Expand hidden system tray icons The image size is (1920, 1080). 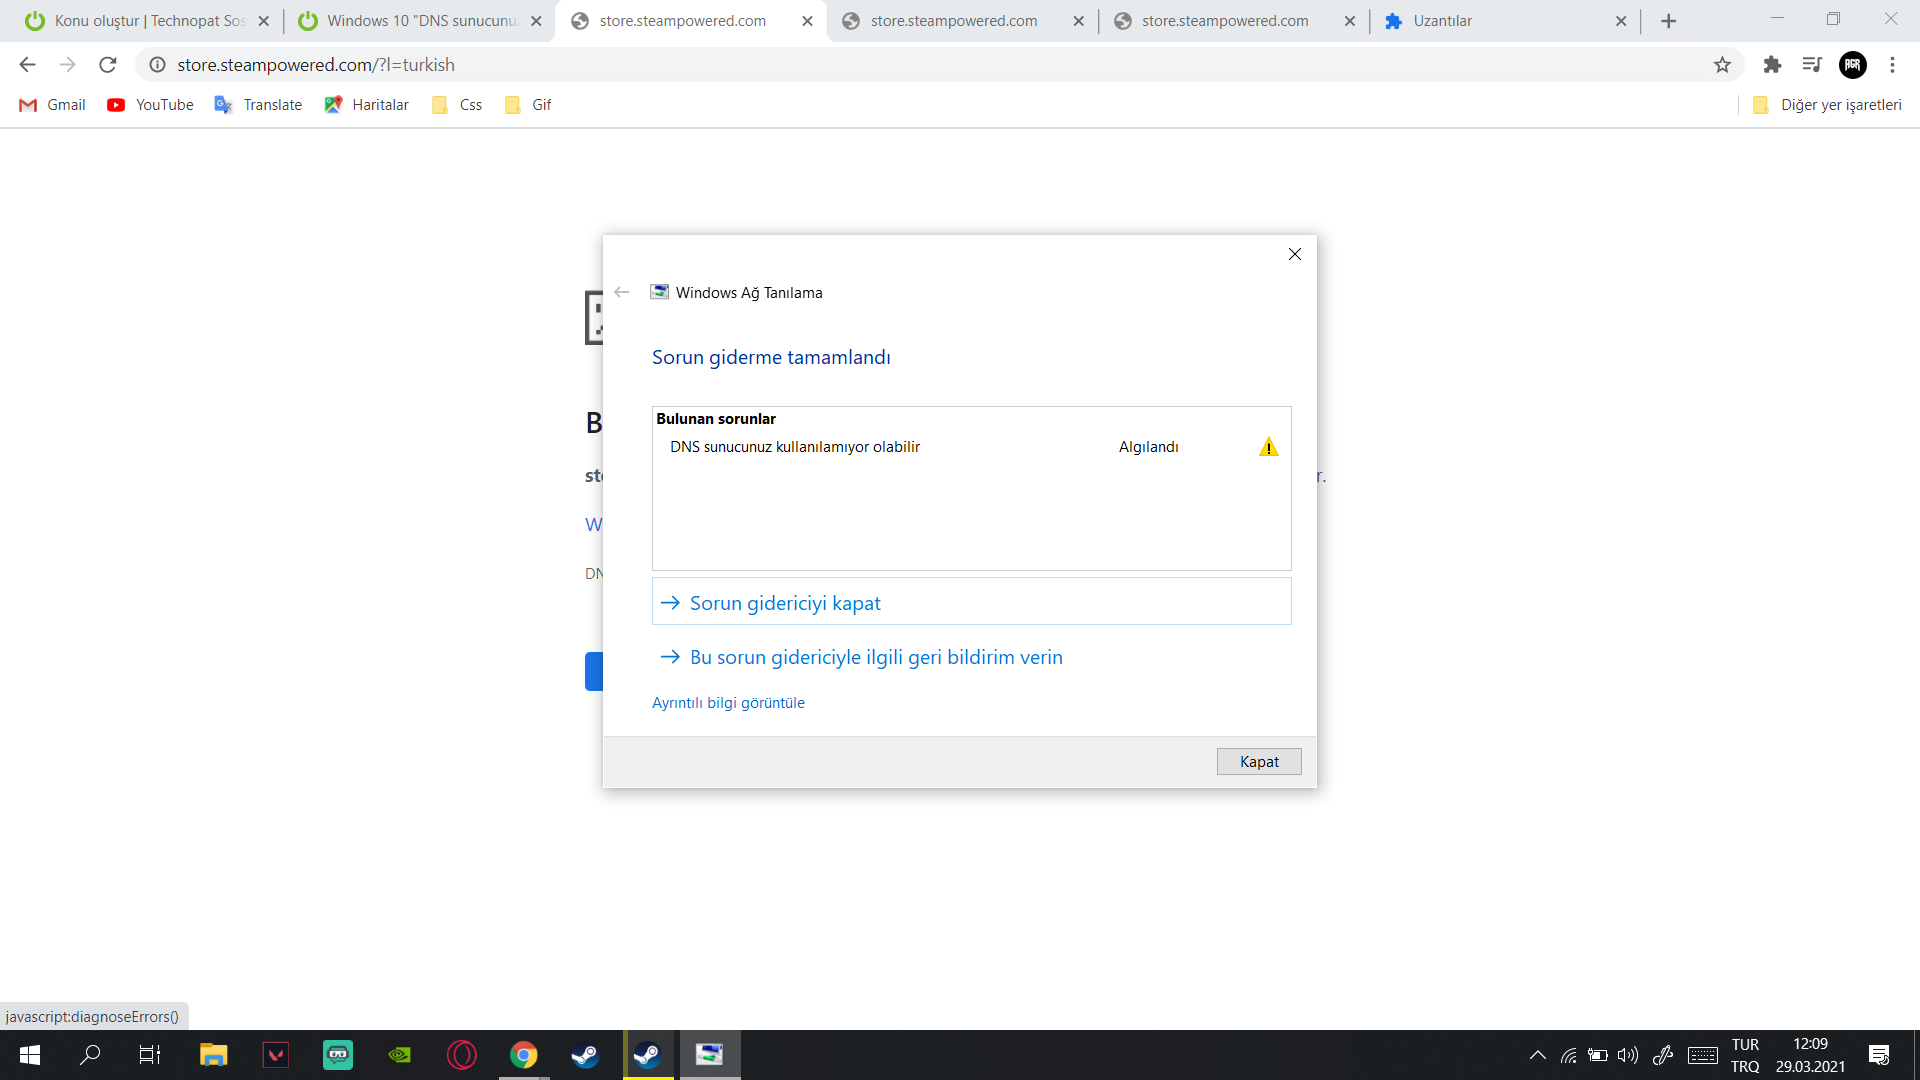[1538, 1055]
